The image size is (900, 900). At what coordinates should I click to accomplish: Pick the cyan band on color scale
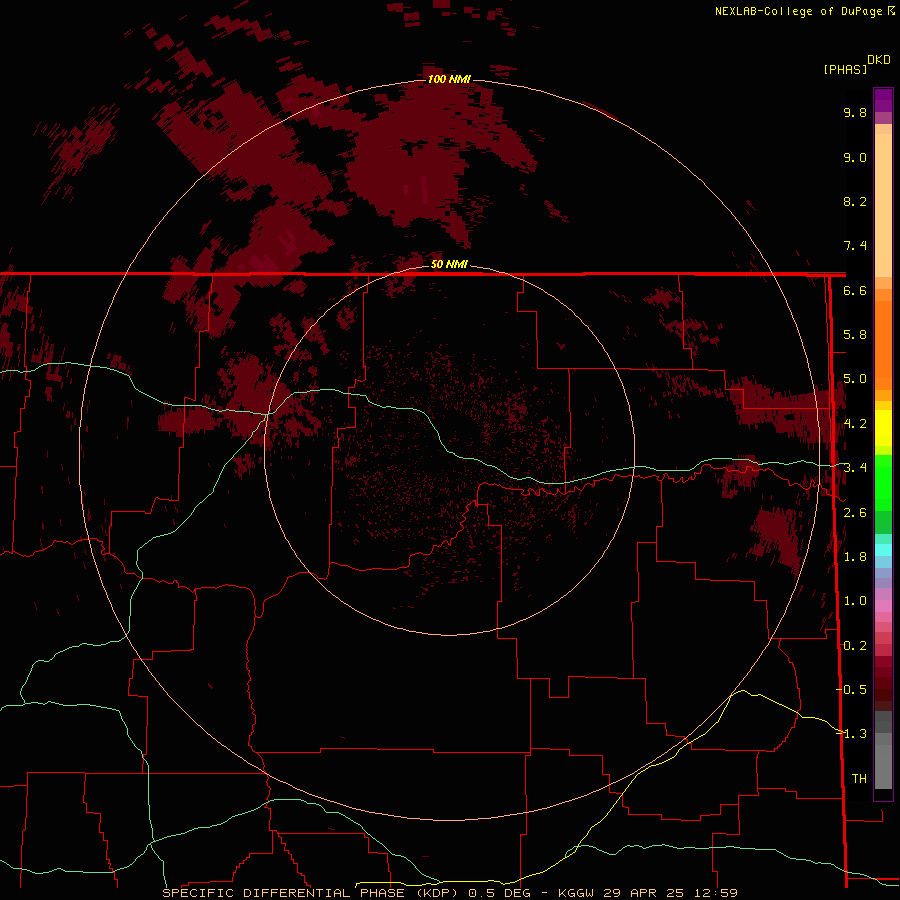883,550
